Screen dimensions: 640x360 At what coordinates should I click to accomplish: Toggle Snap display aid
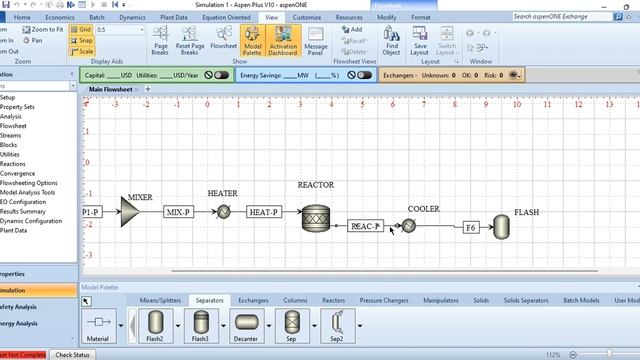pyautogui.click(x=82, y=40)
